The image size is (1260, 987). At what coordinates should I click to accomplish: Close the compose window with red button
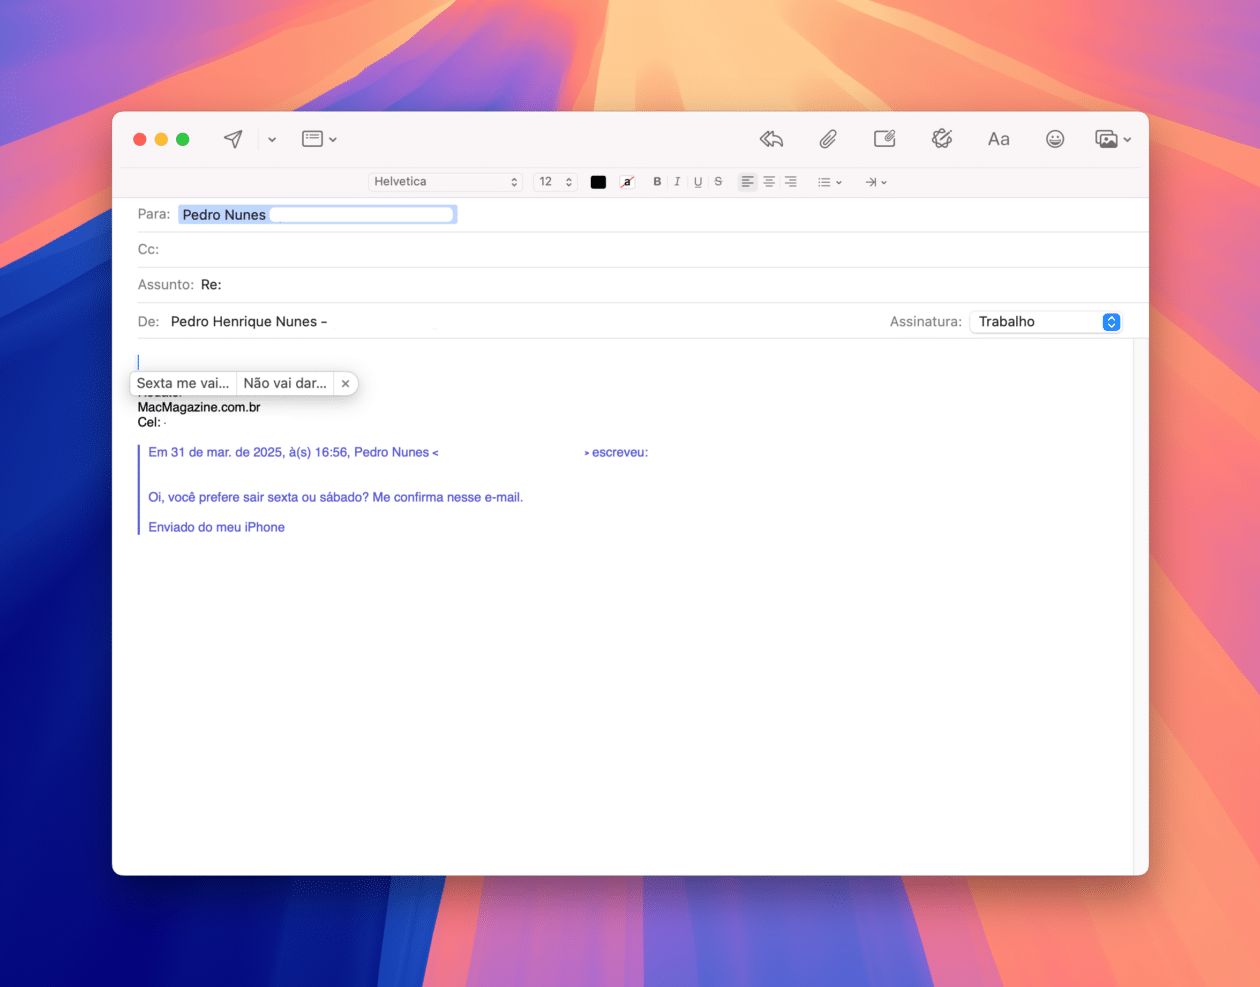click(x=140, y=139)
